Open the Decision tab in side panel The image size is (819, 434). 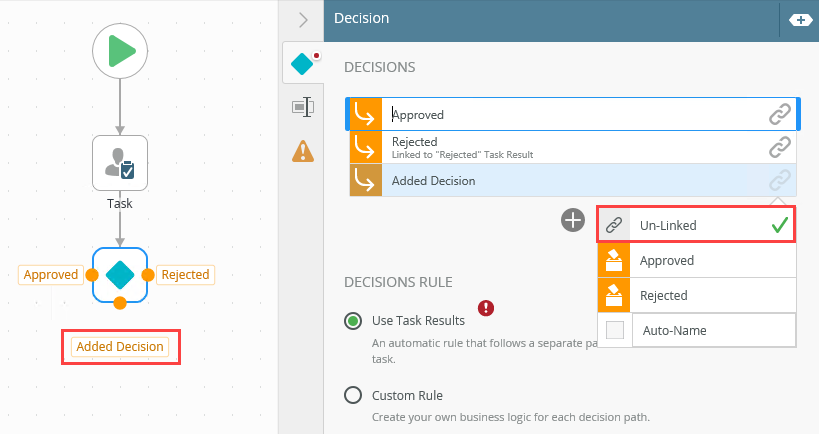point(302,65)
